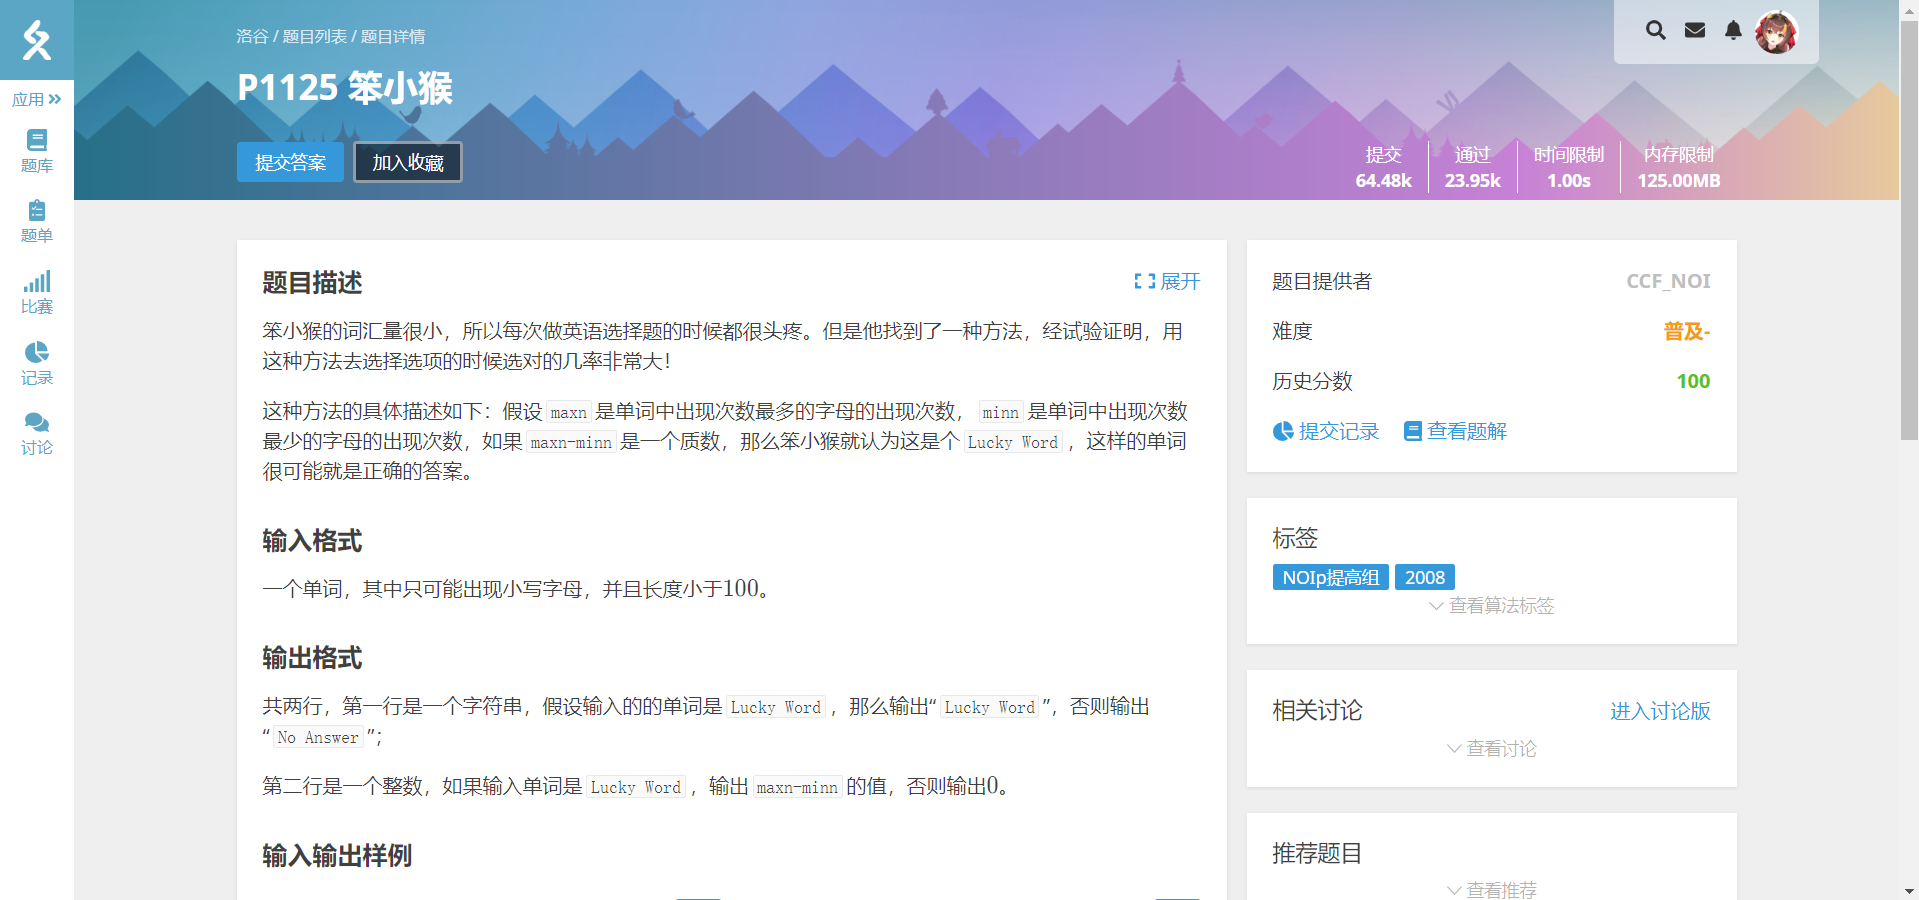The image size is (1919, 900).
Task: Open the 题库 problem bank from sidebar
Action: [x=36, y=150]
